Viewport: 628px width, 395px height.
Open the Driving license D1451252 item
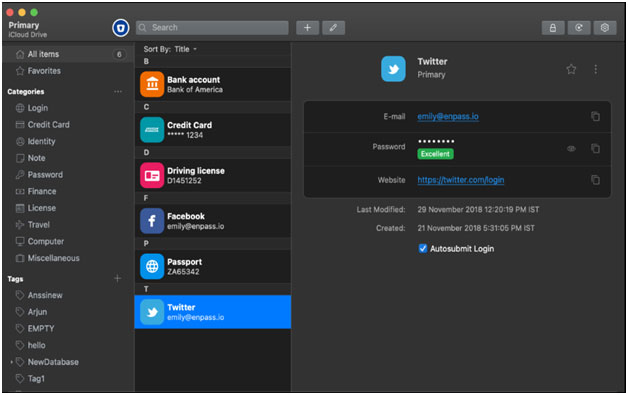tap(213, 175)
